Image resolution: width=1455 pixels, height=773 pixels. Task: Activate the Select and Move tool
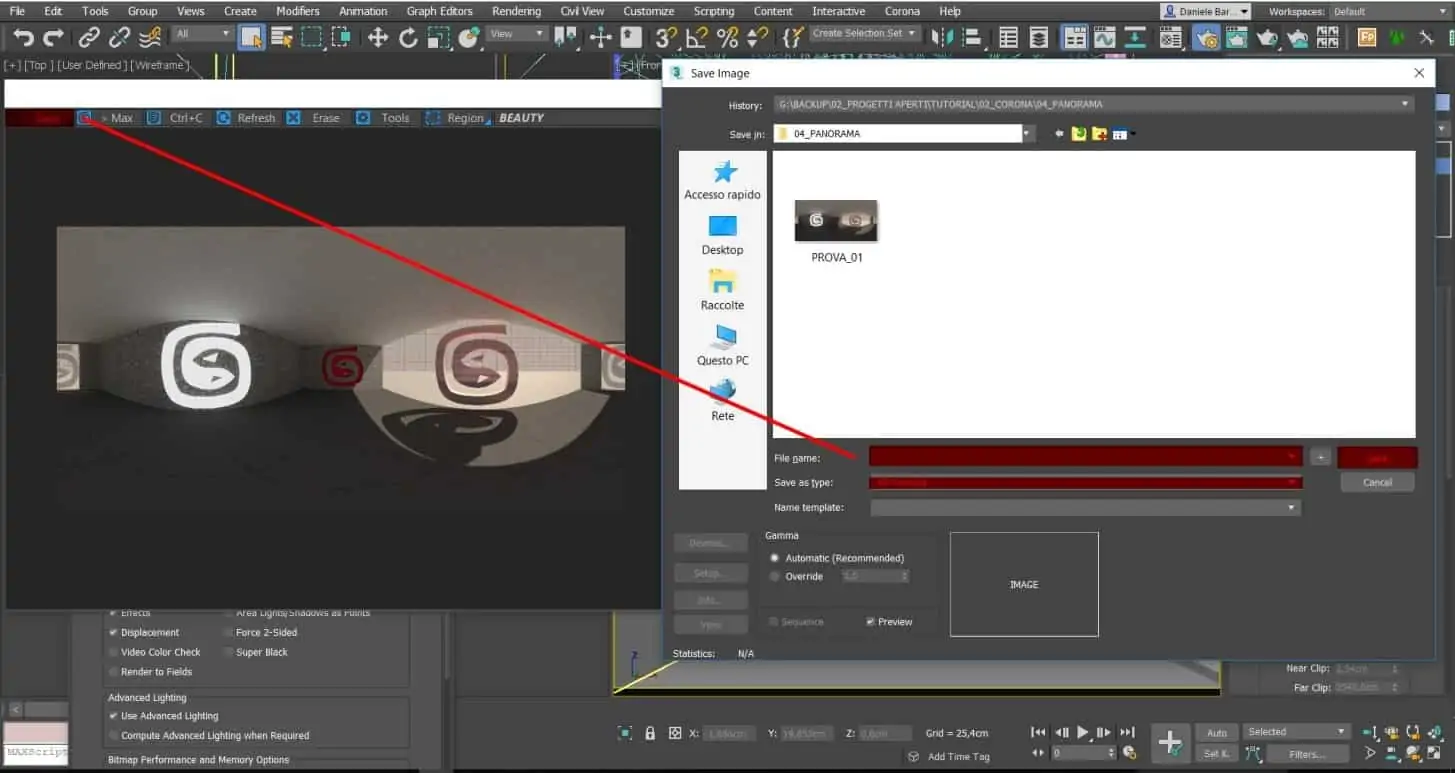coord(378,38)
